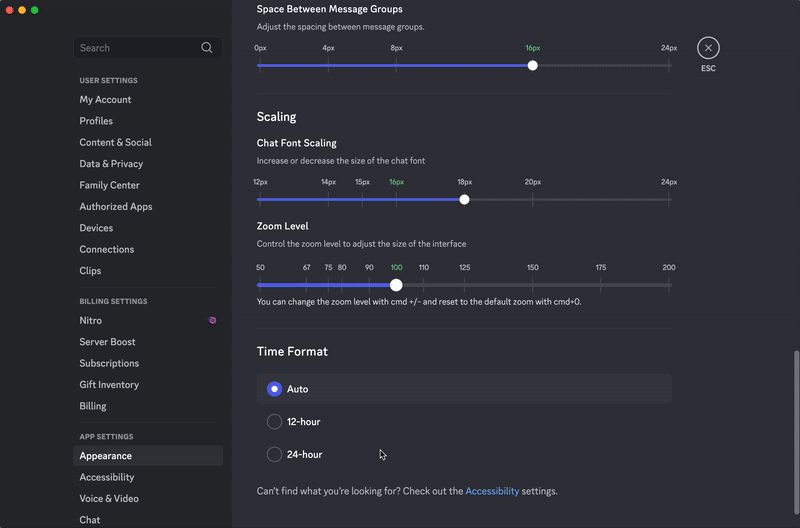
Task: Click the Nitro badge icon in sidebar
Action: click(212, 320)
